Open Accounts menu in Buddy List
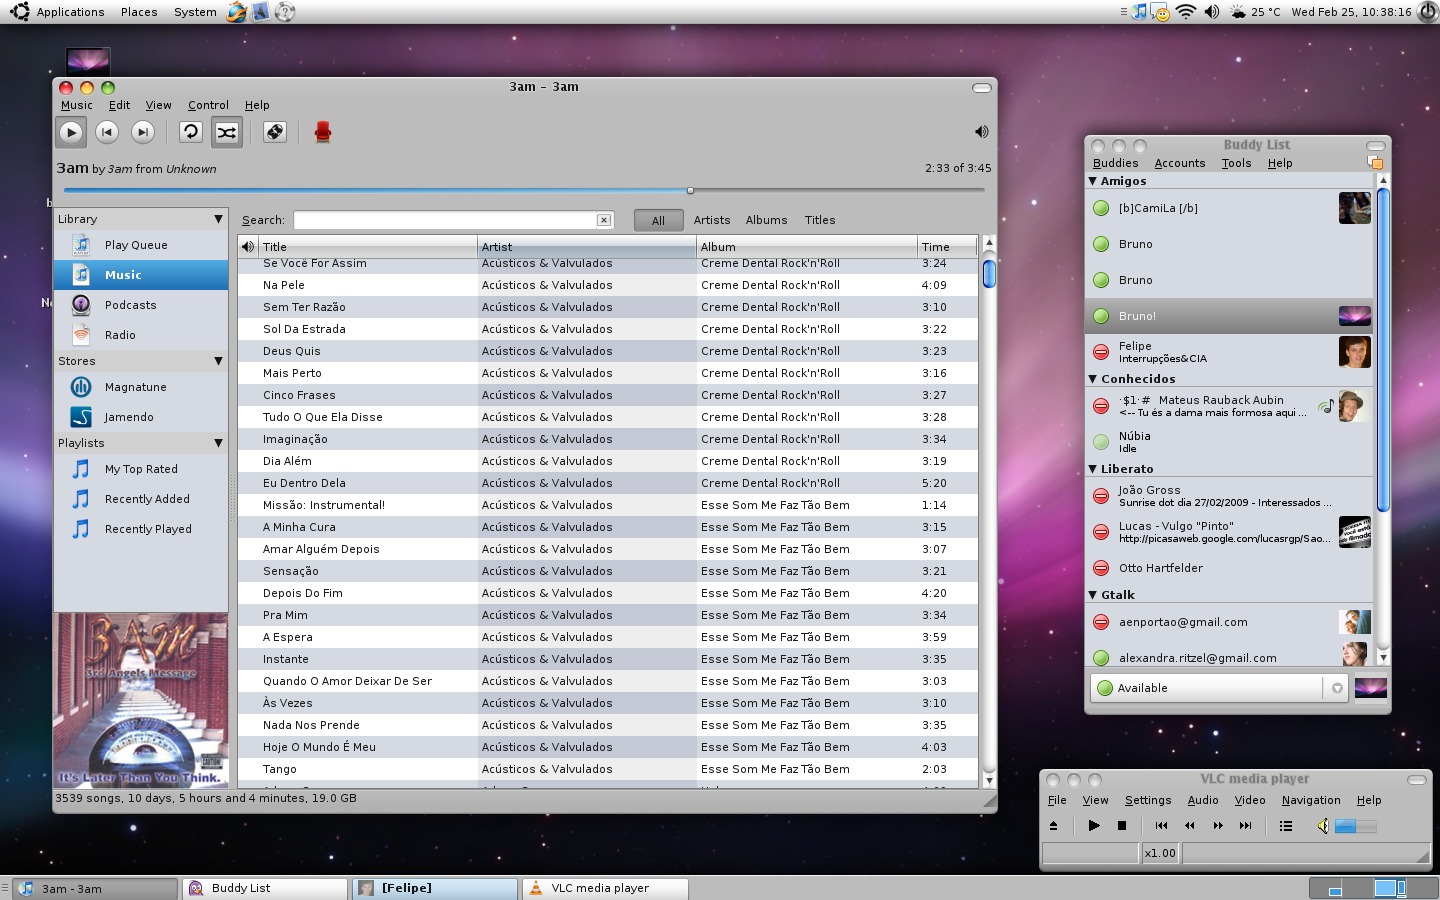The width and height of the screenshot is (1440, 900). [x=1180, y=163]
